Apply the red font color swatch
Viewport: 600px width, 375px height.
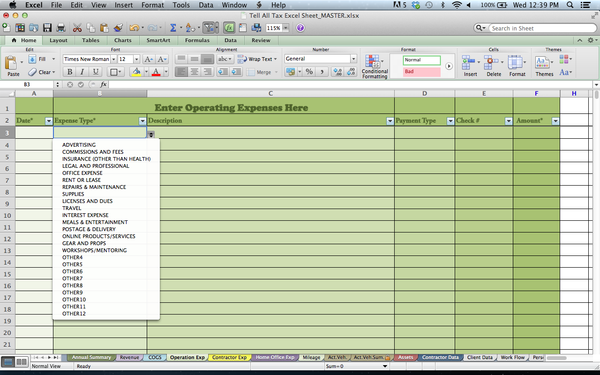coord(156,72)
